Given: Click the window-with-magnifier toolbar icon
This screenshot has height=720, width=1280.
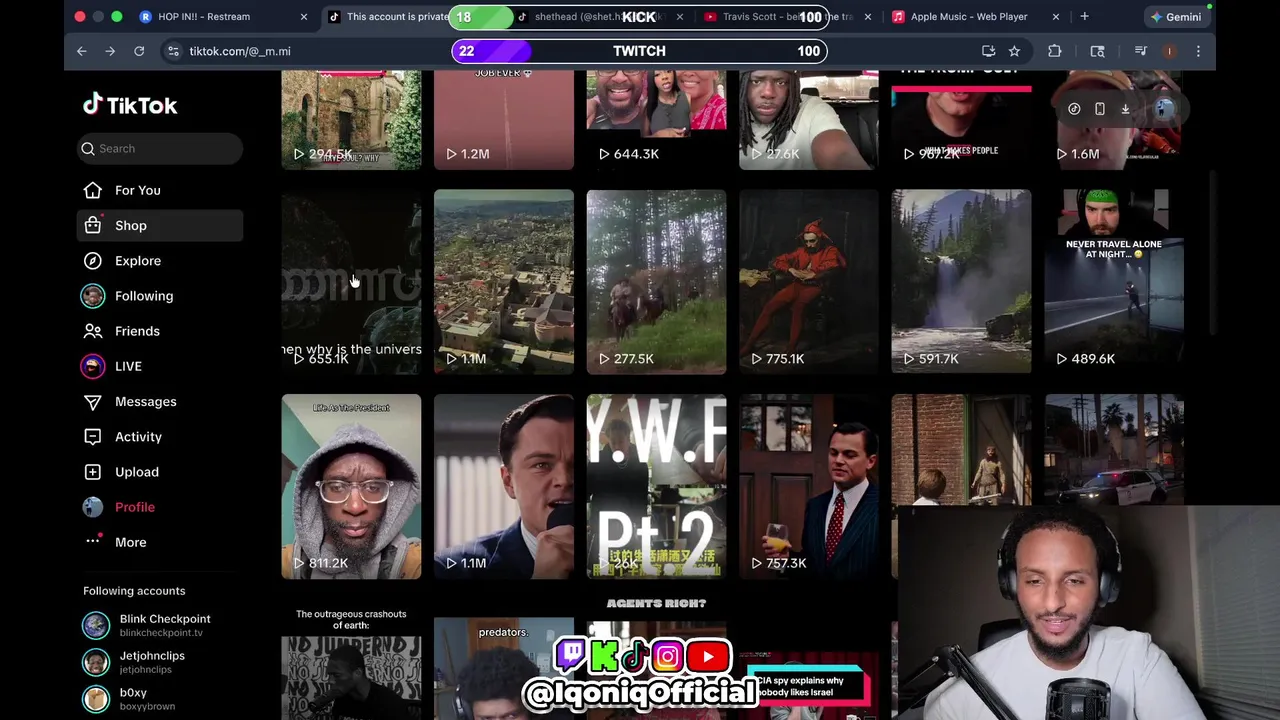Looking at the screenshot, I should click(1097, 51).
